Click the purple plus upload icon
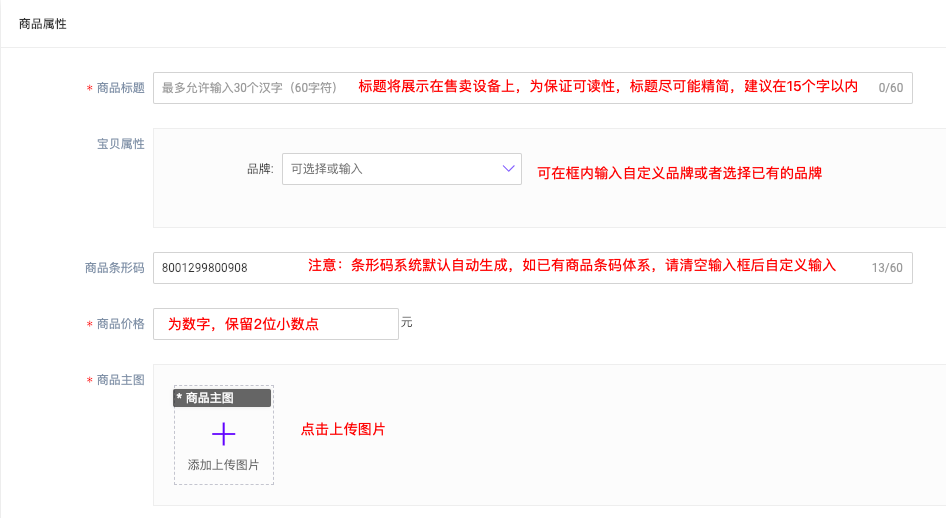This screenshot has height=518, width=946. click(x=223, y=434)
